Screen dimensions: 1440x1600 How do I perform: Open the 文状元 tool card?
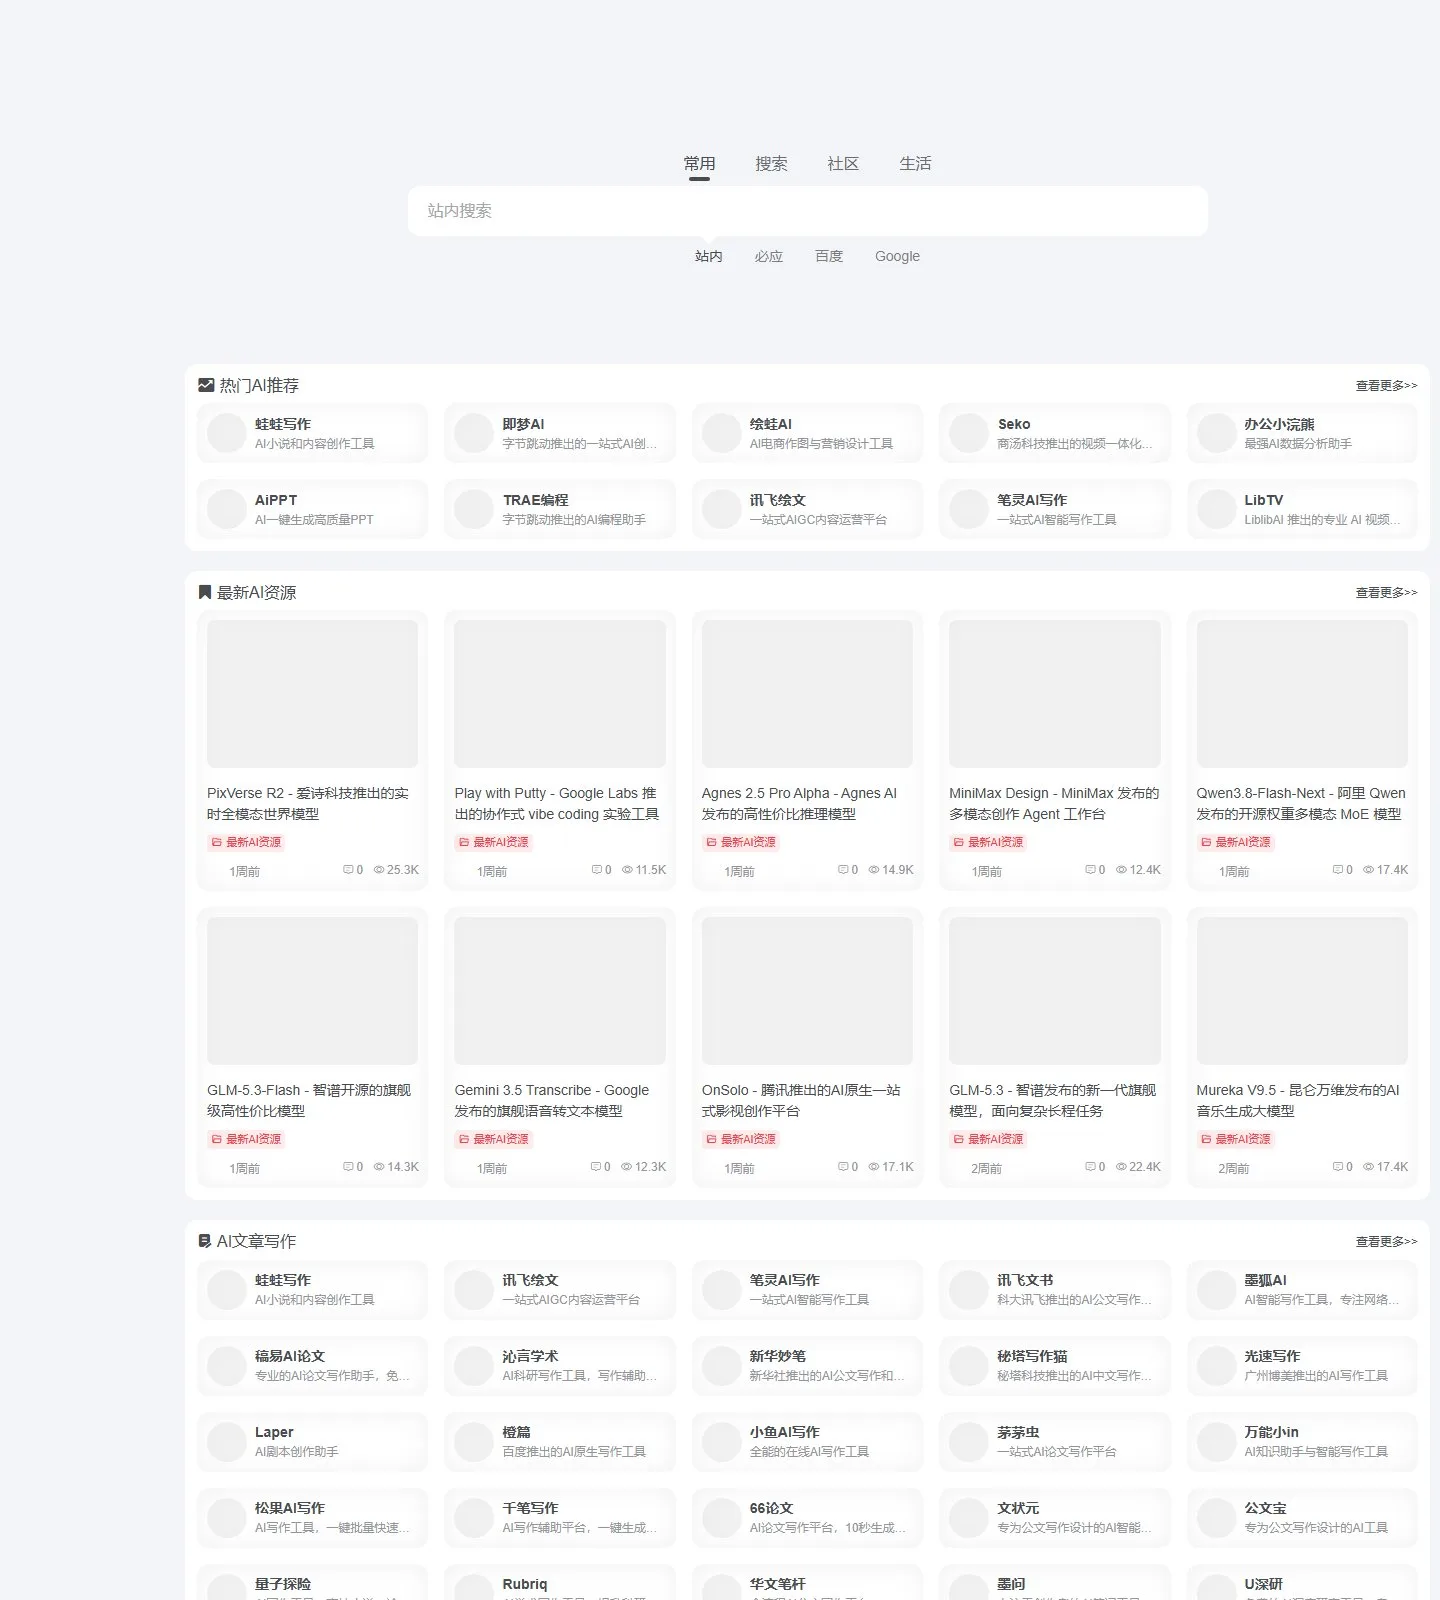[x=1055, y=1517]
